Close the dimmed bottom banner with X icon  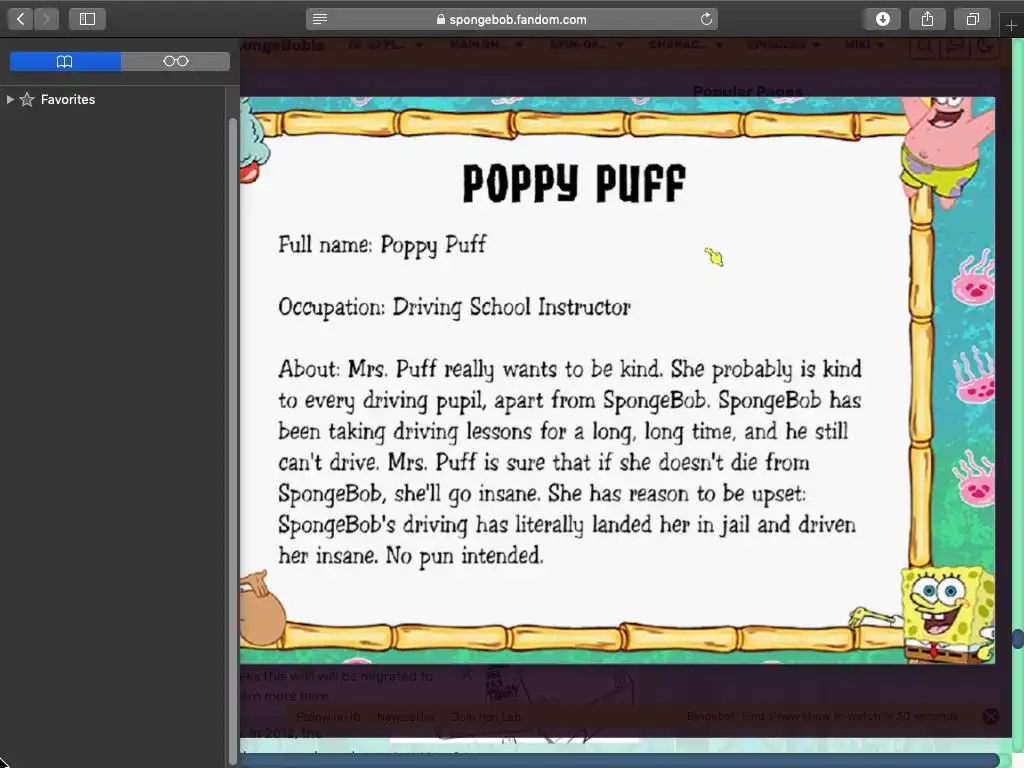(991, 716)
